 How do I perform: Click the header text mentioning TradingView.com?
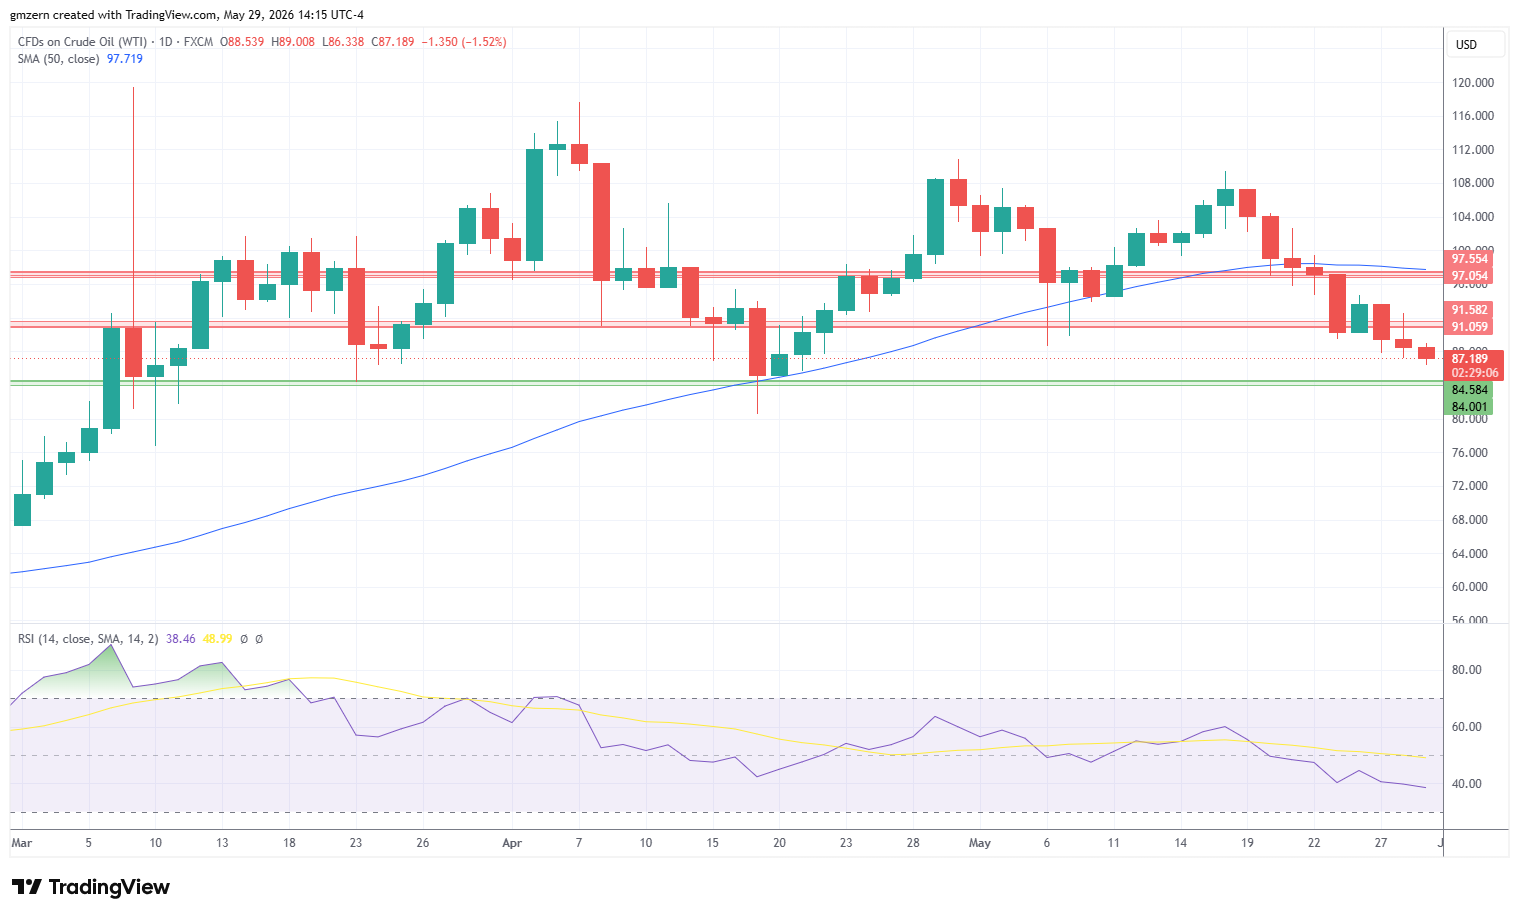coord(187,15)
